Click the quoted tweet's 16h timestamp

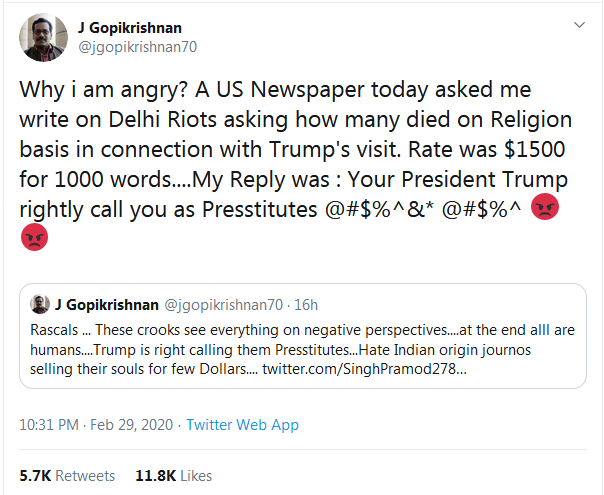[x=306, y=304]
